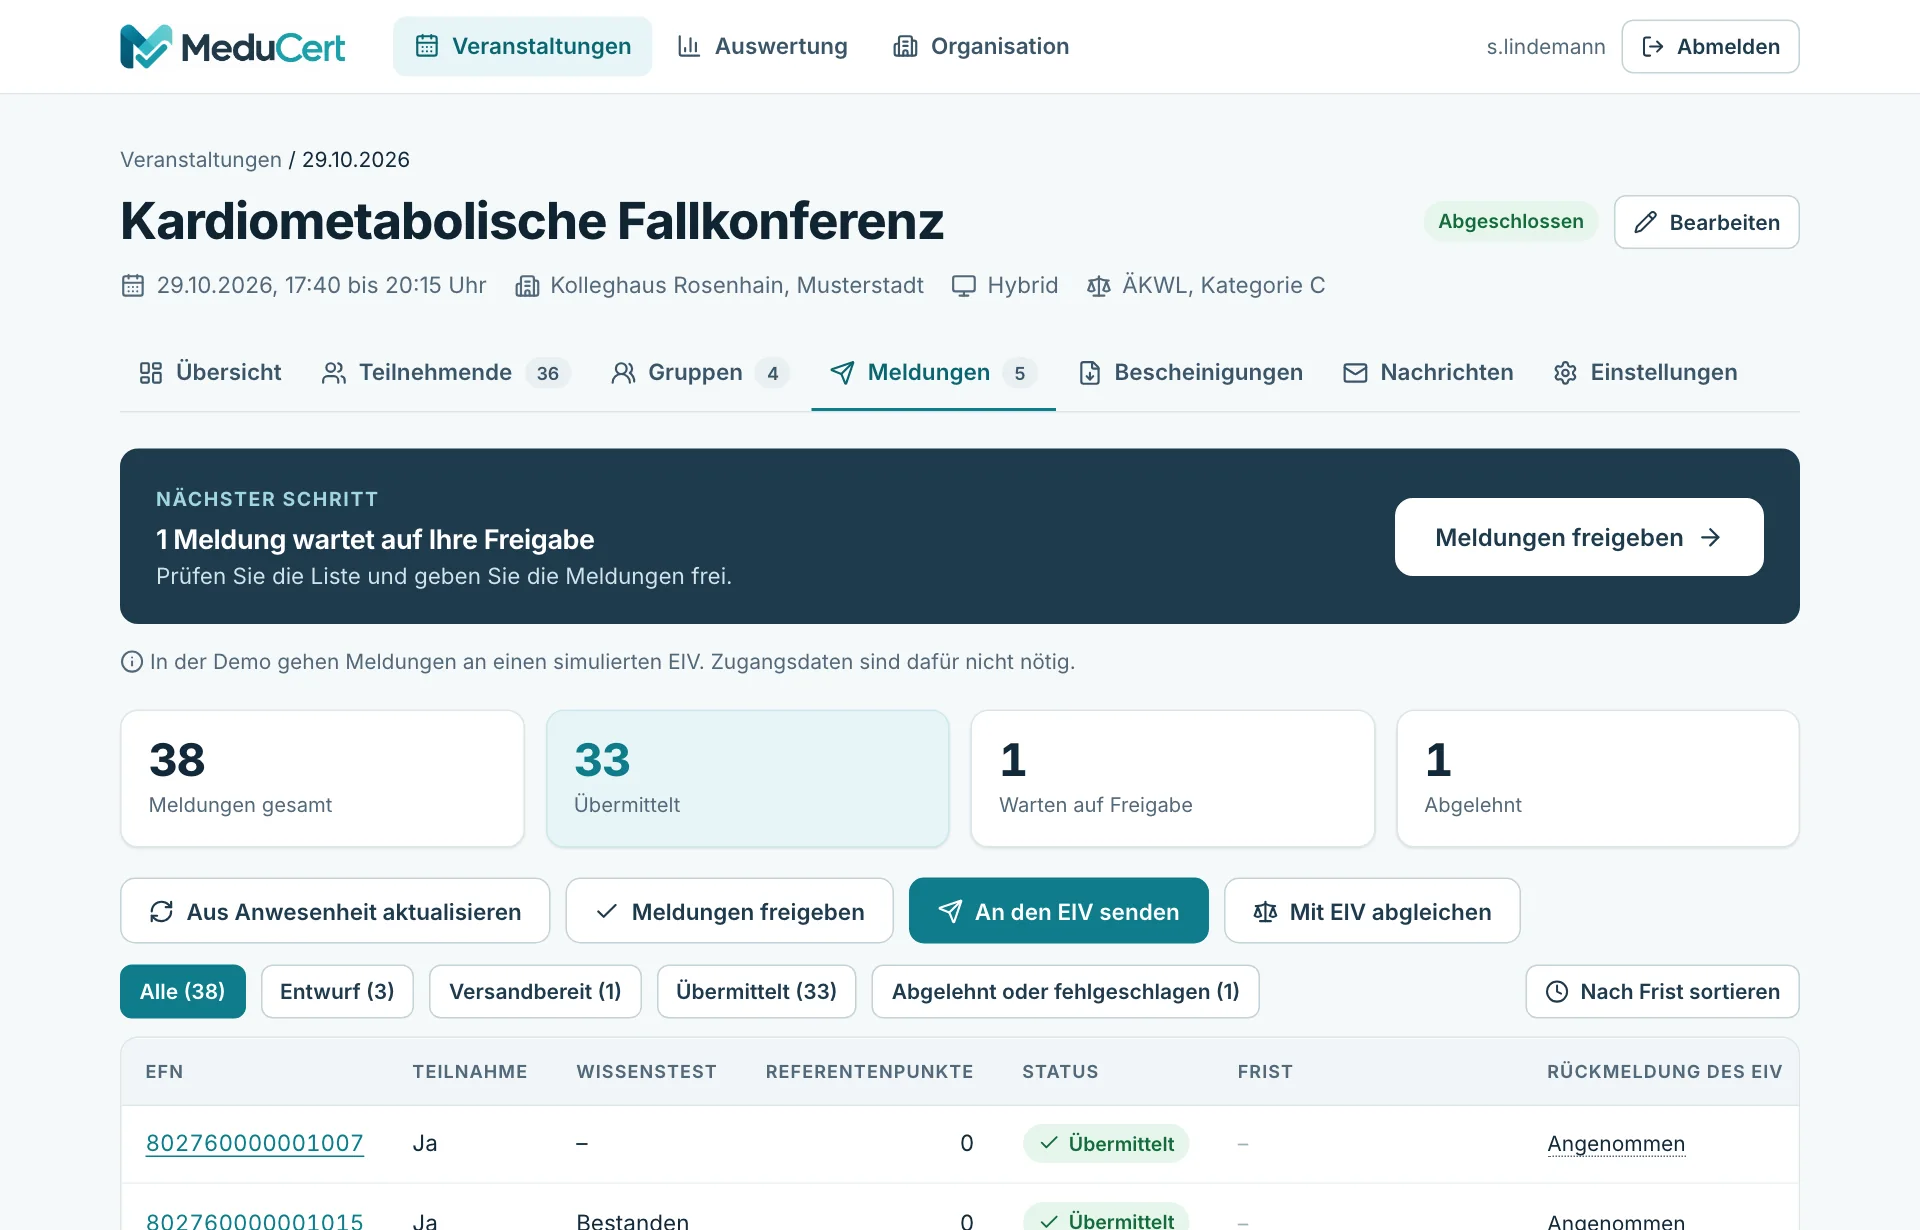Click the s.lindemann username

(1545, 46)
